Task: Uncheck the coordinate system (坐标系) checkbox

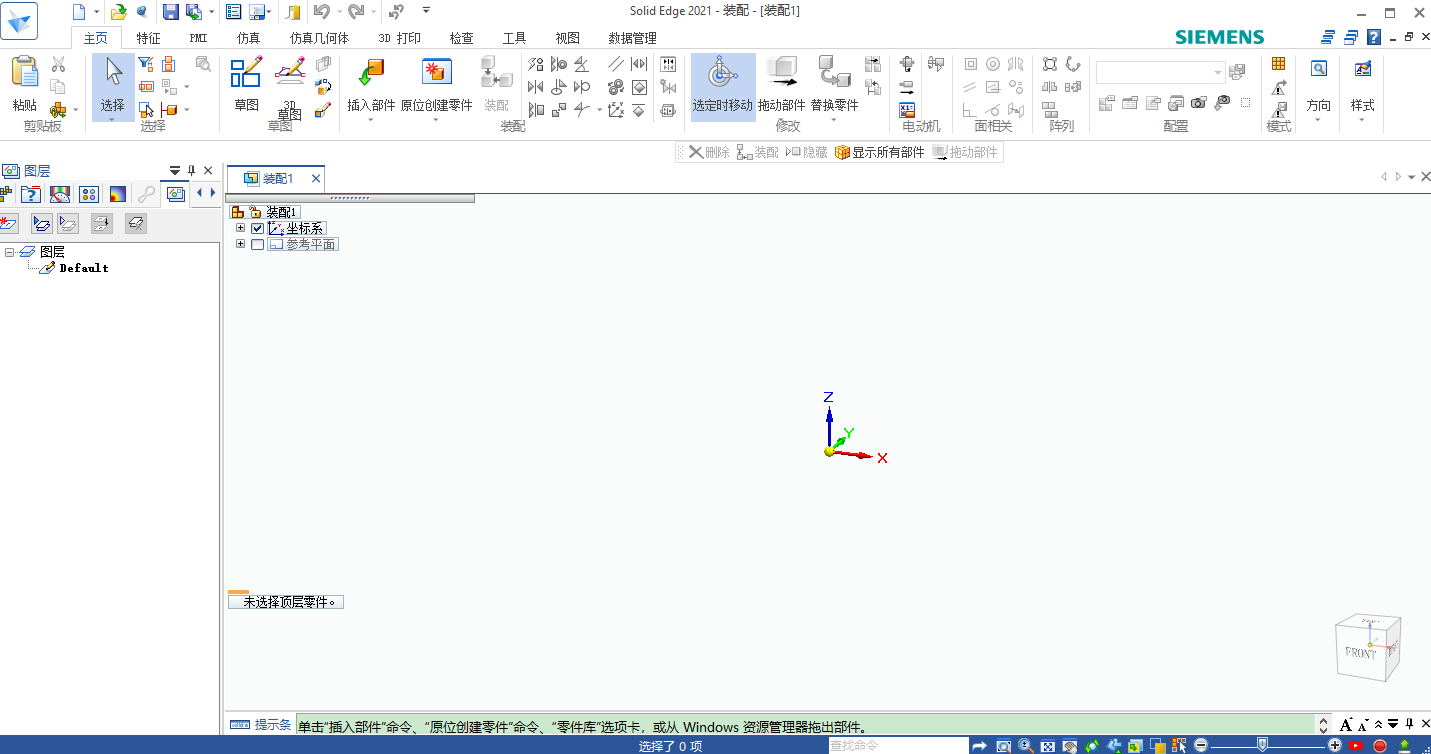Action: pos(258,229)
